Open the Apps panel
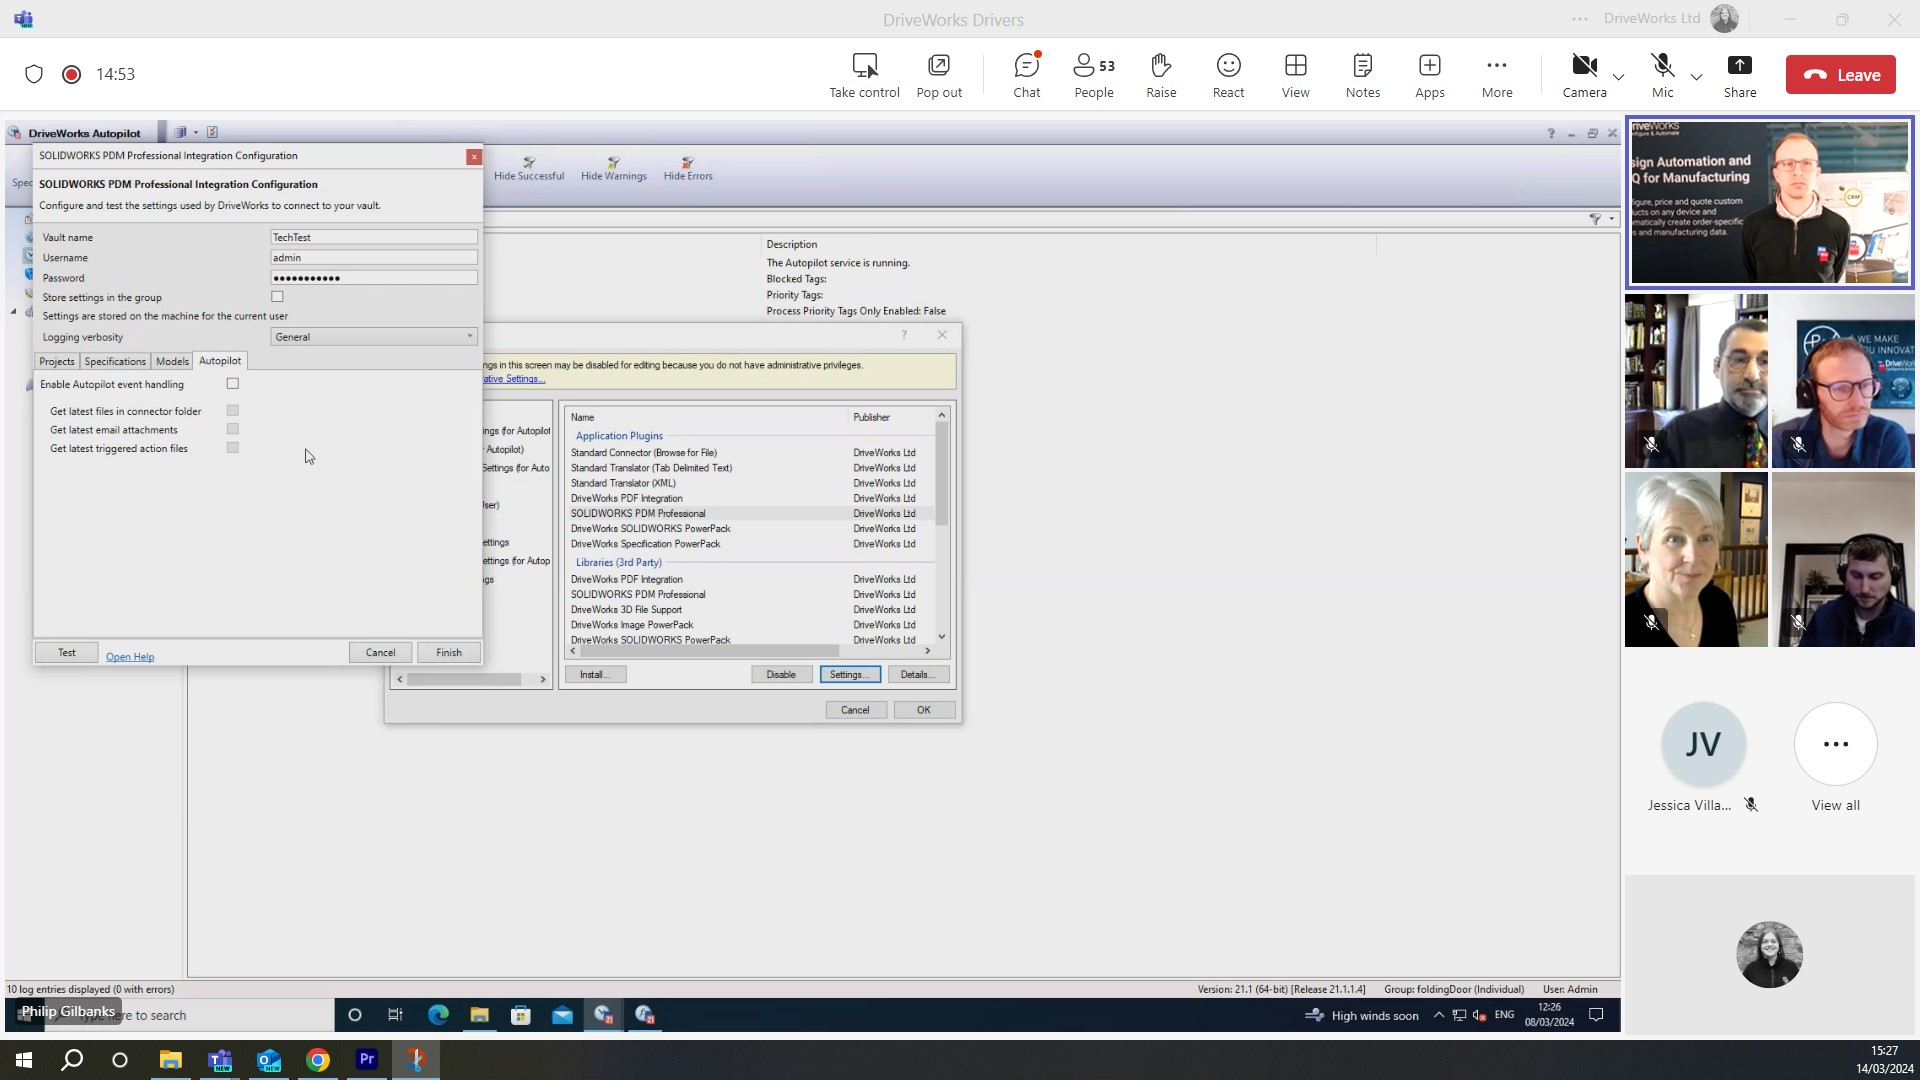The height and width of the screenshot is (1080, 1920). click(1429, 75)
